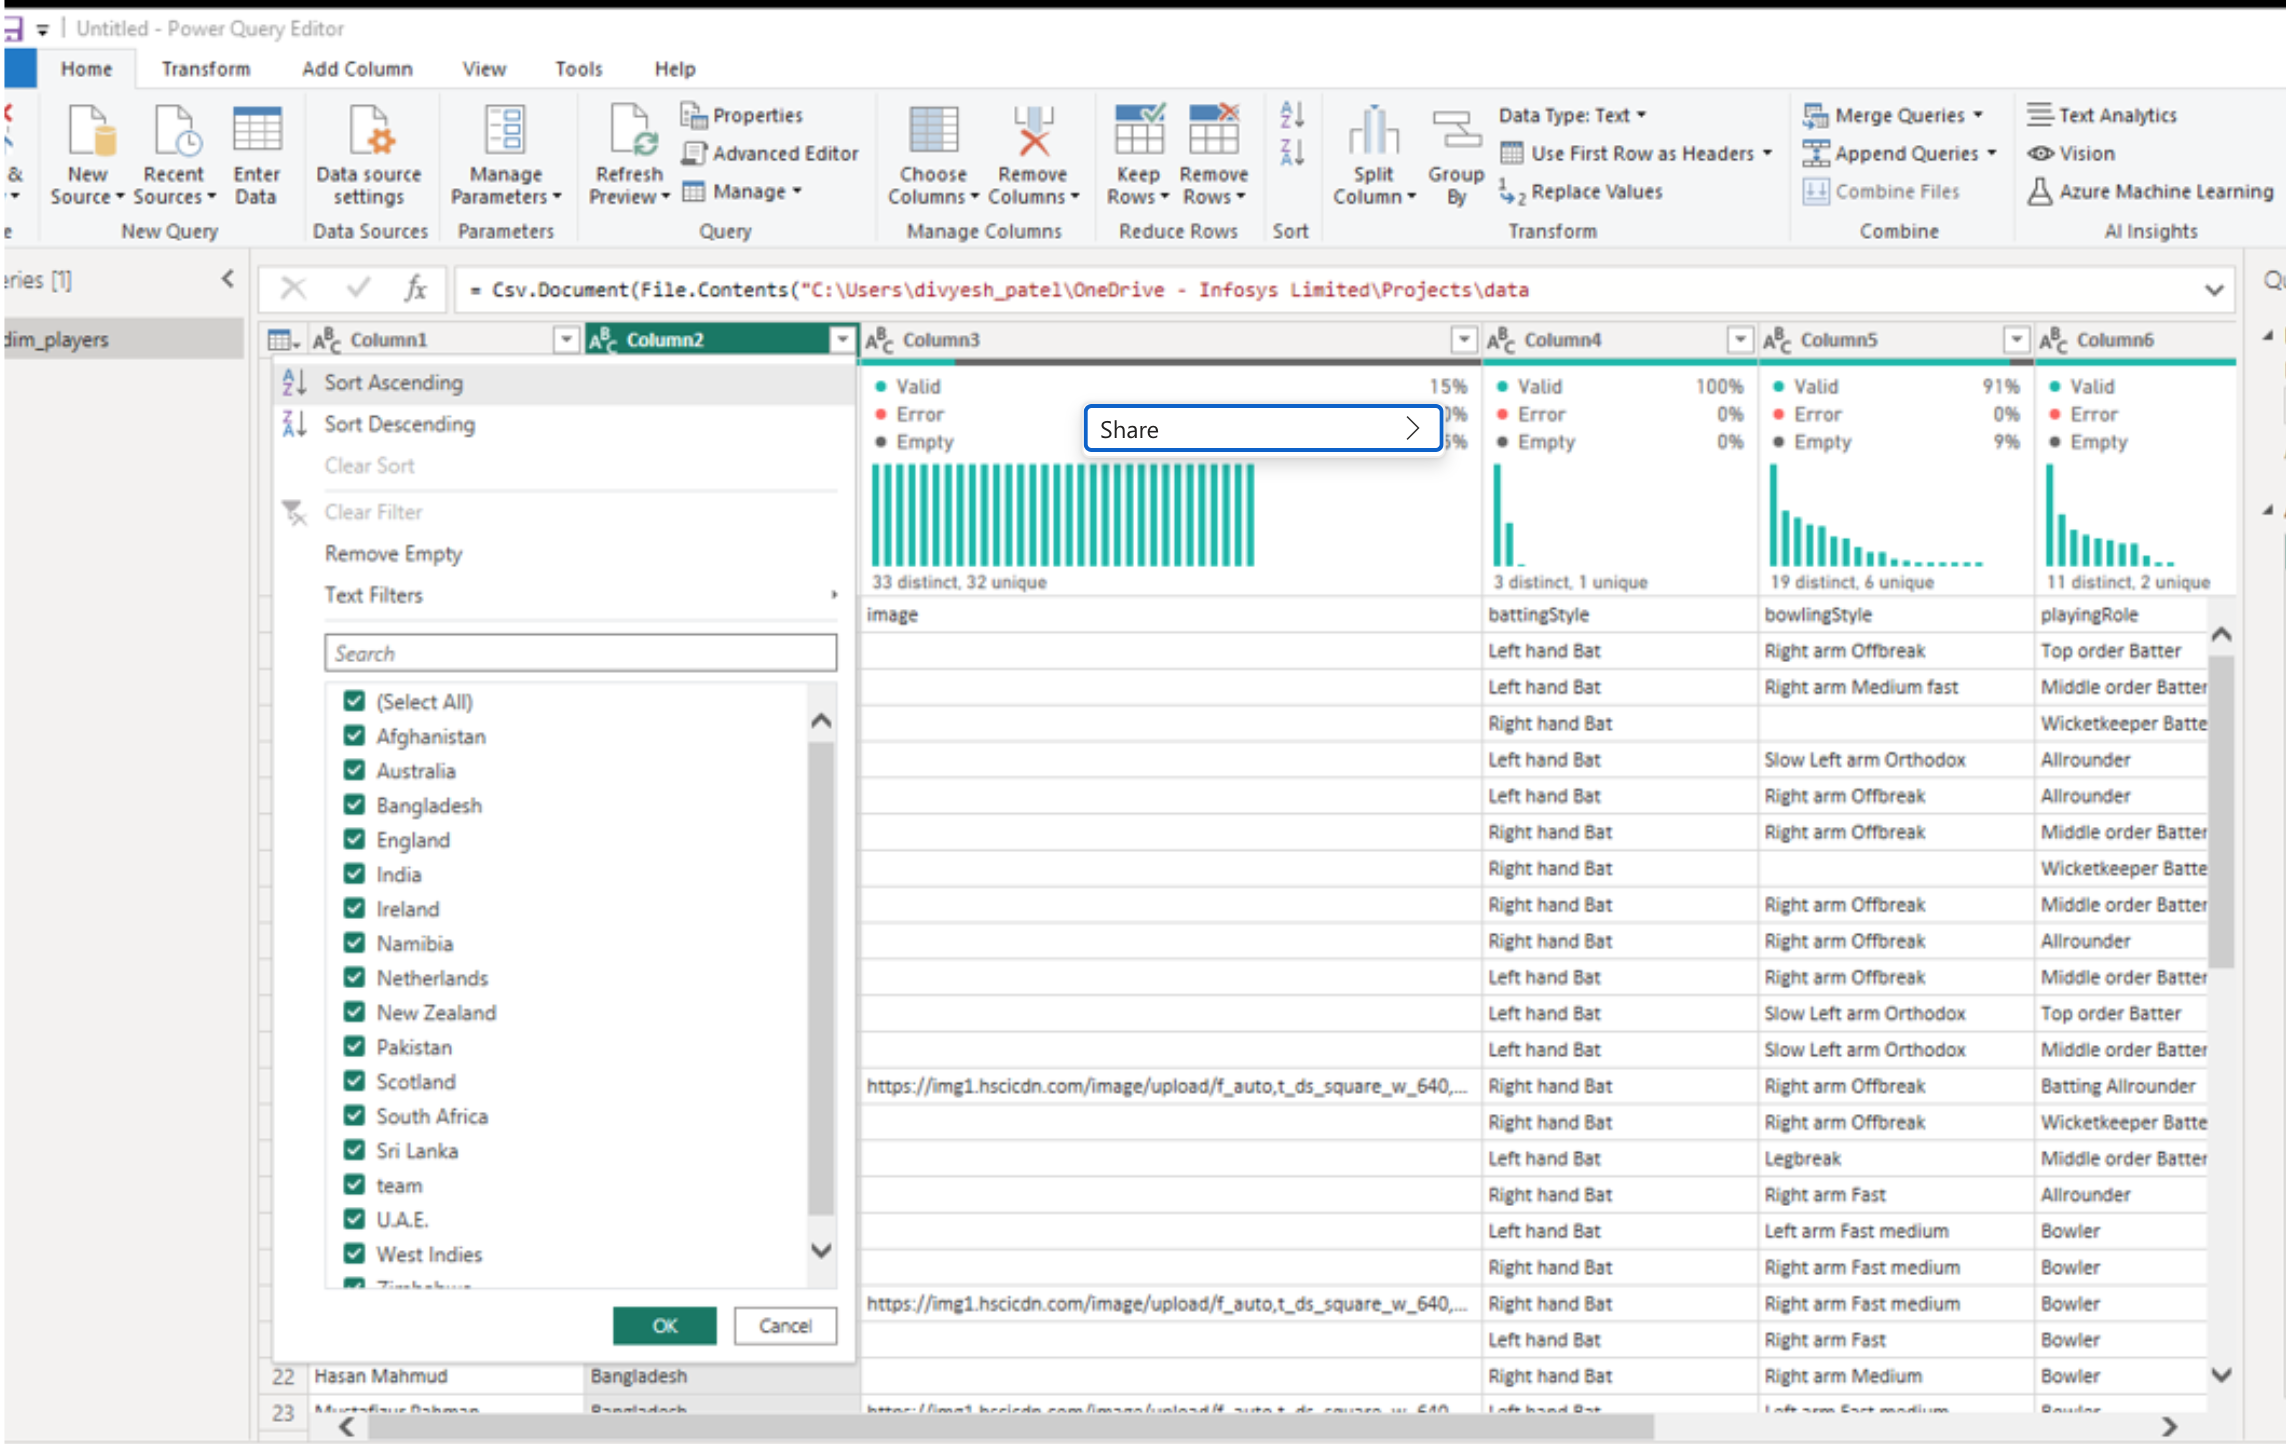Click Column6 header
Image resolution: width=2286 pixels, height=1444 pixels.
coord(2135,340)
